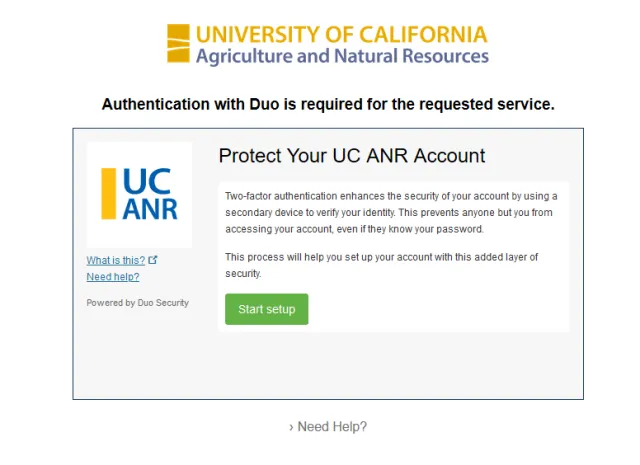Click the UC ANR logo in Duo panel
This screenshot has height=465, width=640.
(139, 194)
